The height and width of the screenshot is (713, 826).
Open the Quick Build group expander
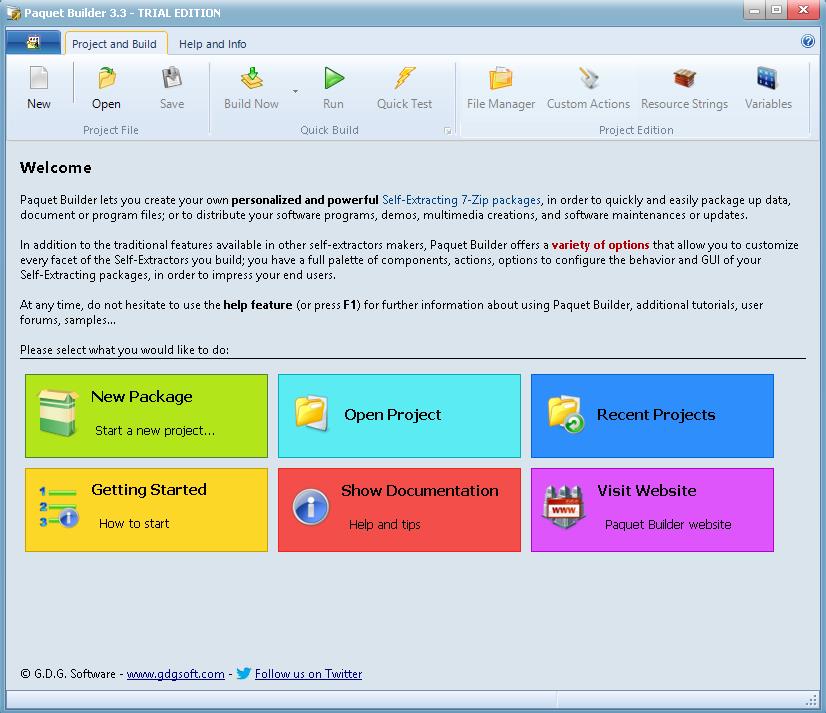[x=446, y=131]
